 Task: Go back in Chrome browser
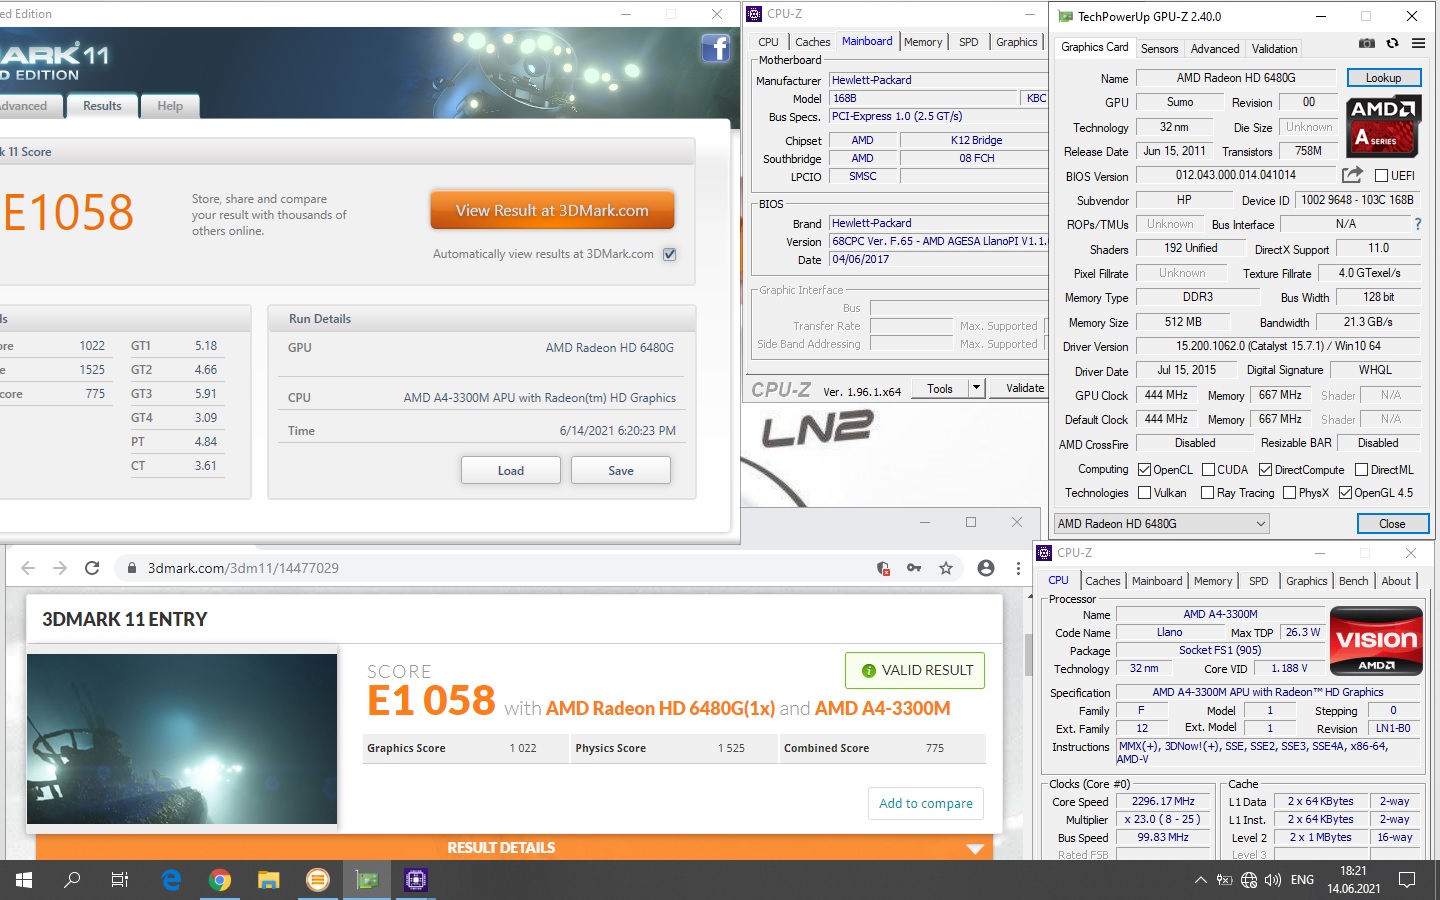[28, 568]
